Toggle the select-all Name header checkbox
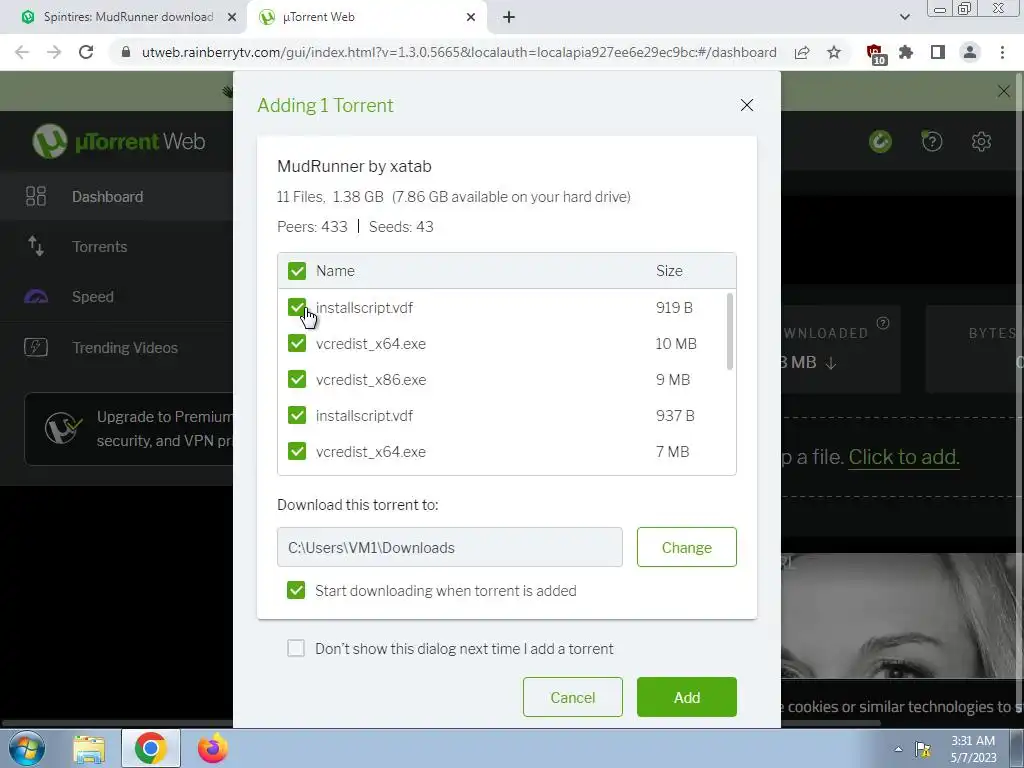1024x768 pixels. point(296,271)
